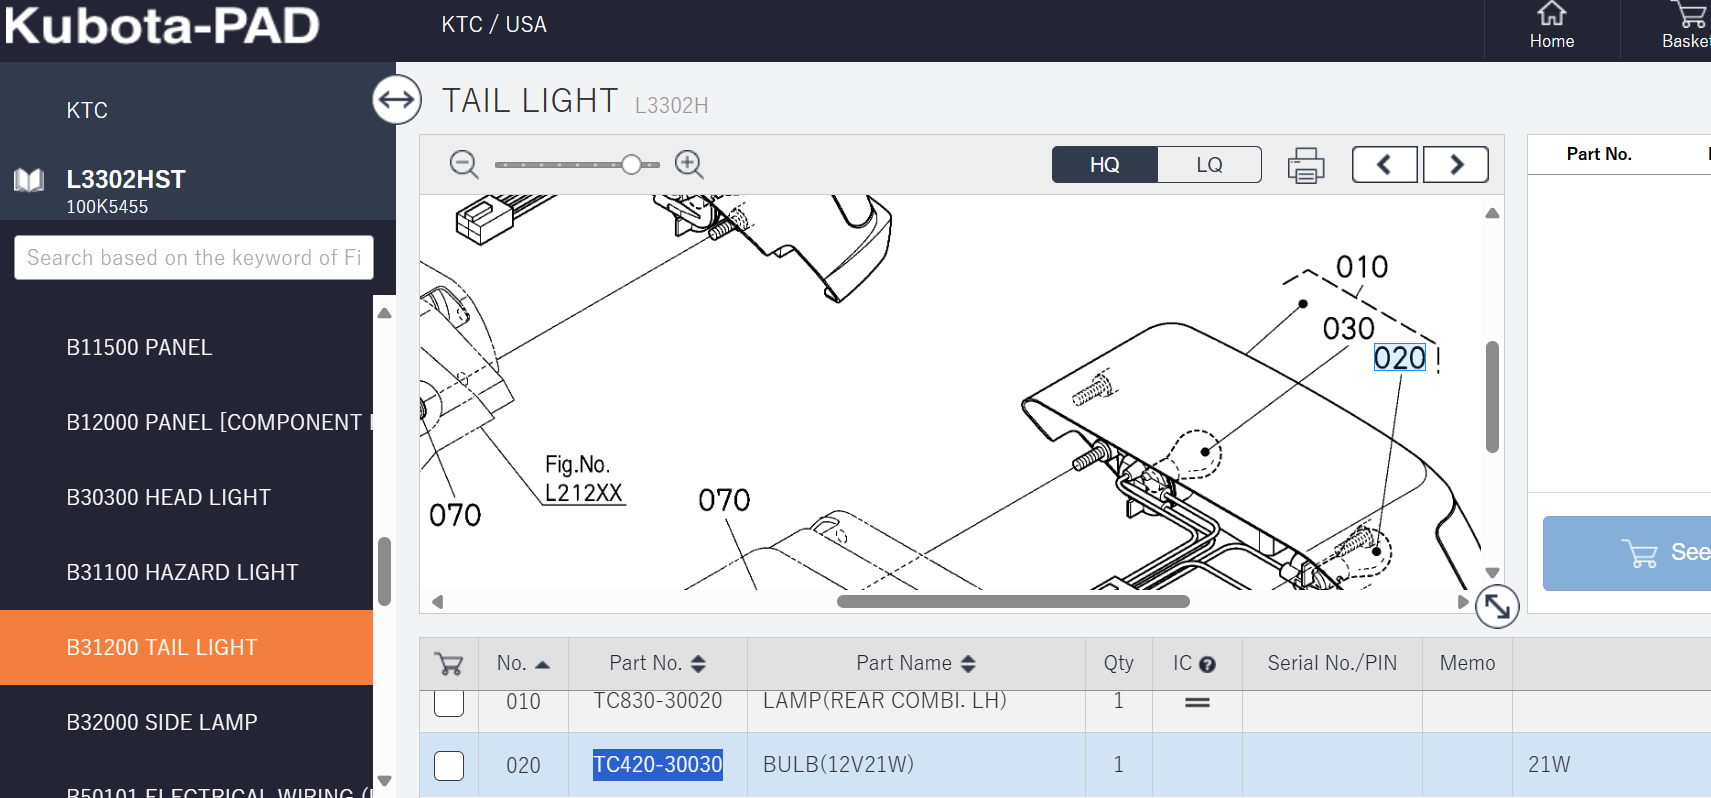
Task: Check the box for part 010
Action: 449,703
